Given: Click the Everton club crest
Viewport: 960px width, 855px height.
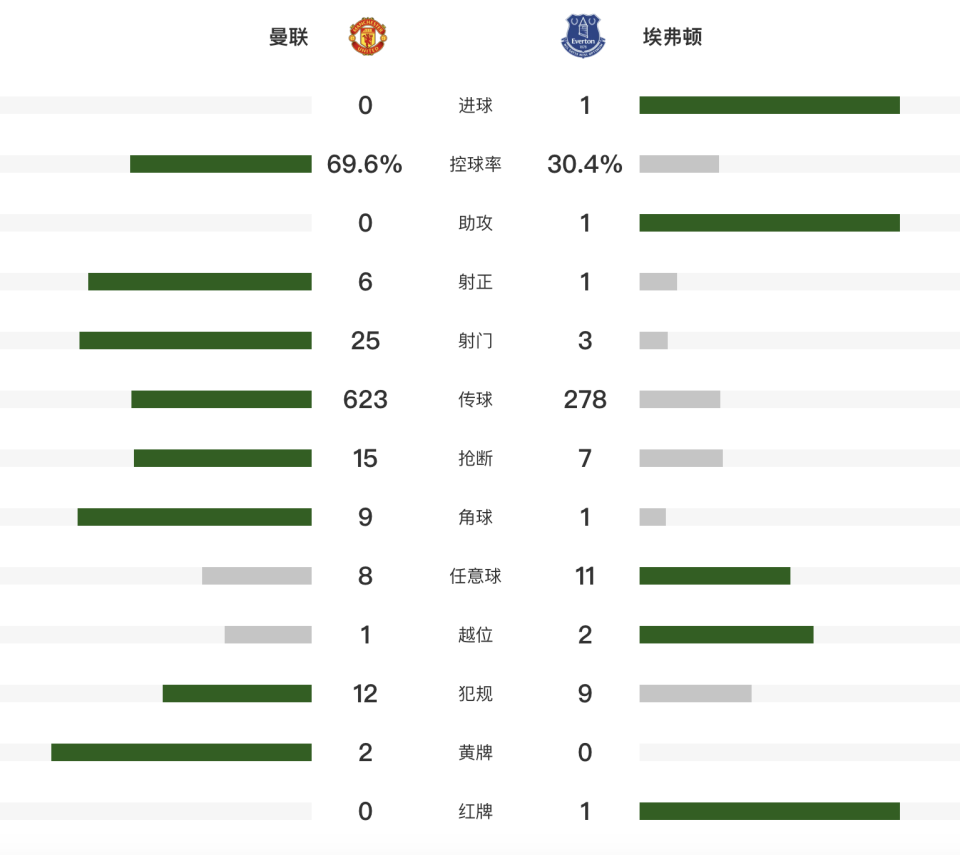Looking at the screenshot, I should [584, 36].
